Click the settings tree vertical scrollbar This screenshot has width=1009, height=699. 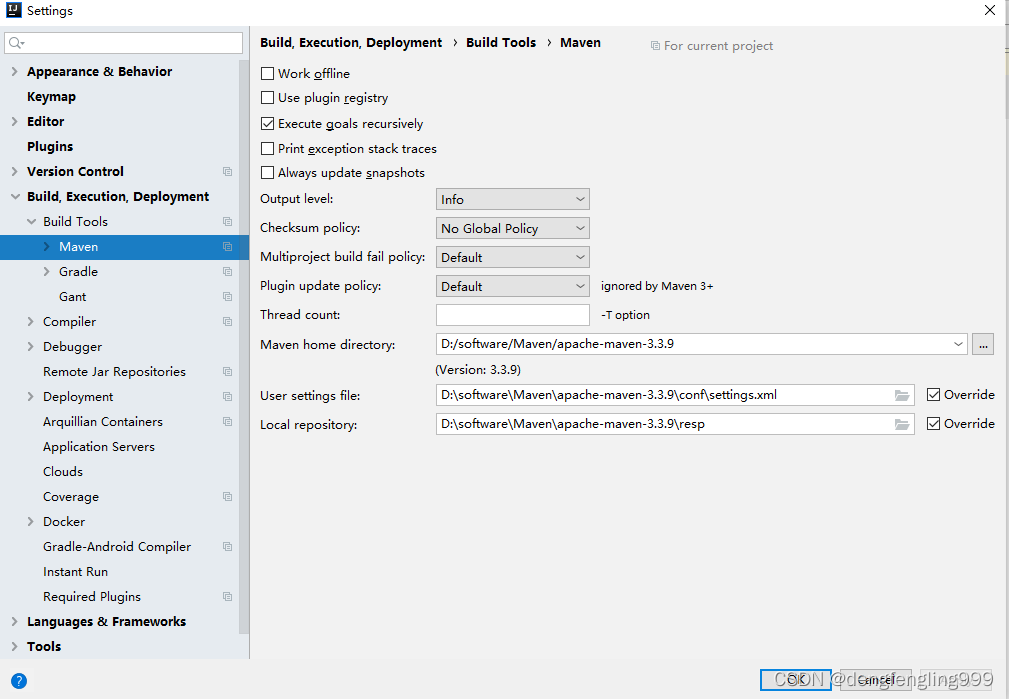pos(244,348)
